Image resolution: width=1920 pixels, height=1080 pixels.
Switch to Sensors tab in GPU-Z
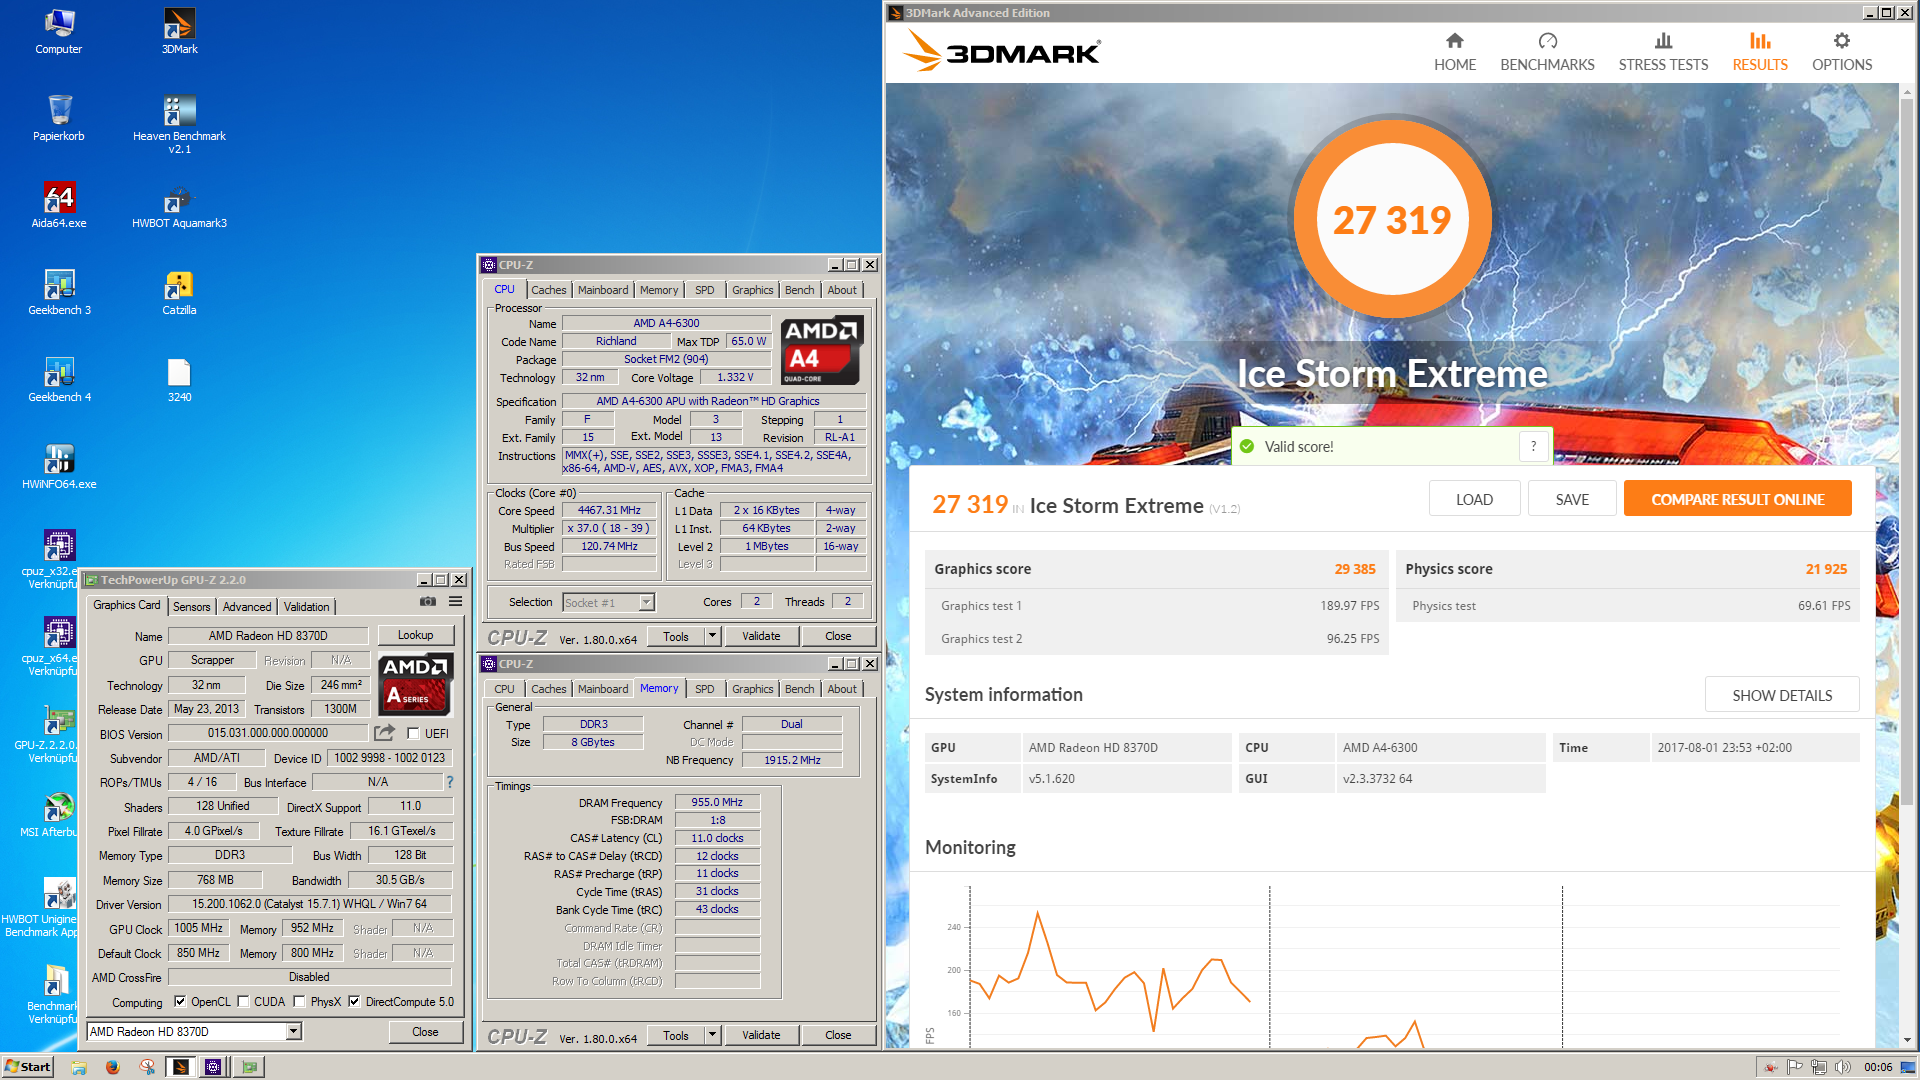click(191, 606)
